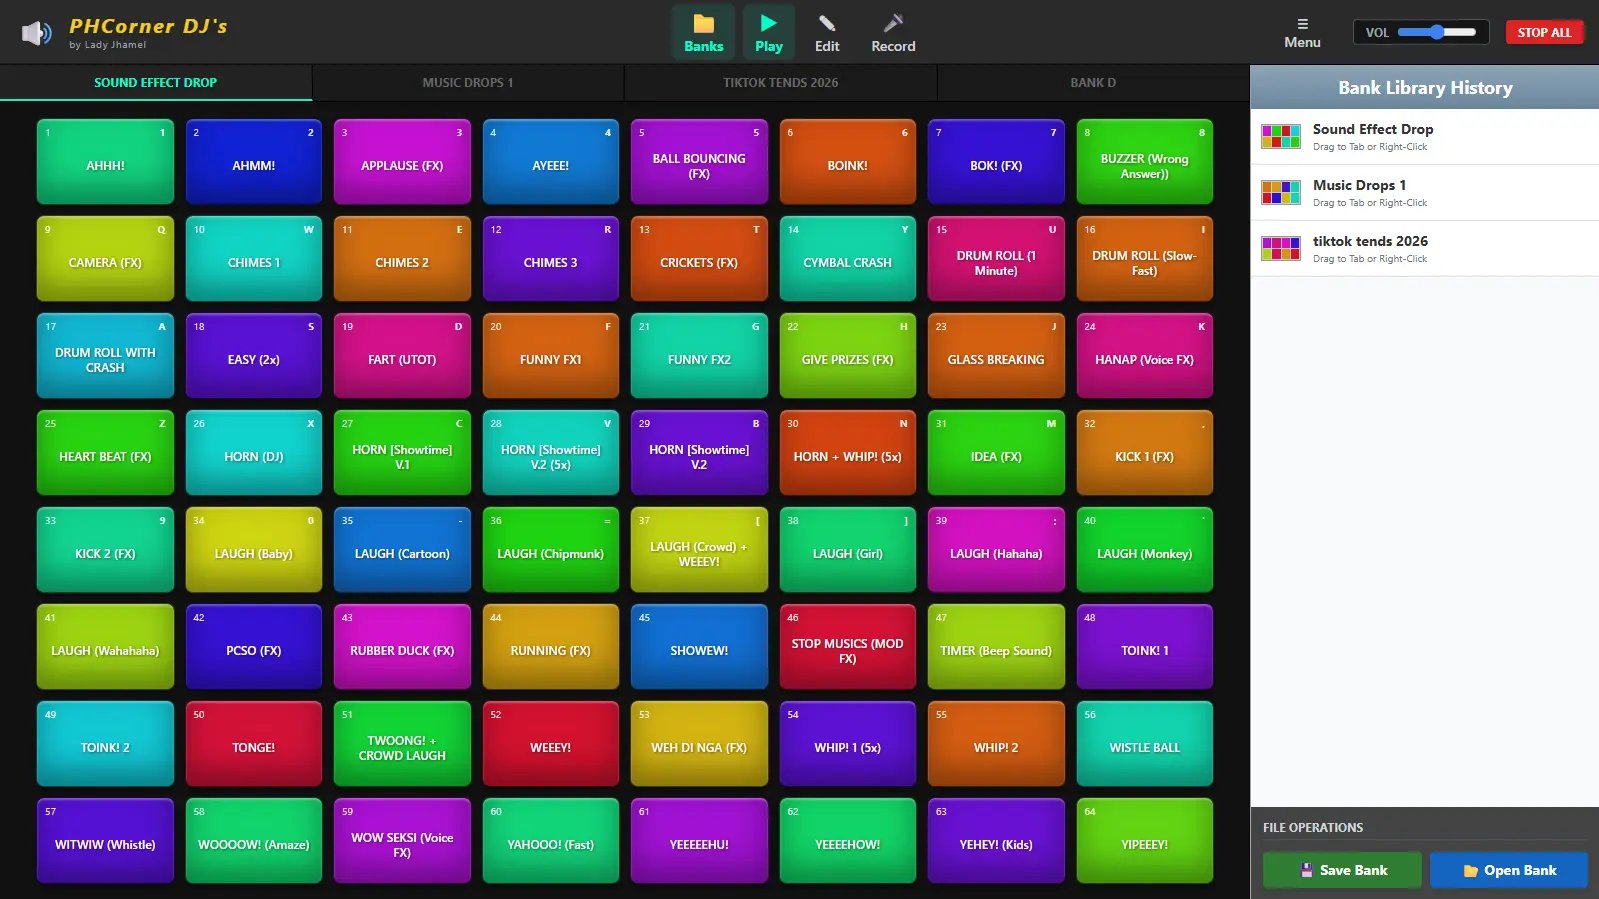The height and width of the screenshot is (899, 1599).
Task: Click the tiktok tends 2026 bank thumbnail
Action: [x=1280, y=248]
